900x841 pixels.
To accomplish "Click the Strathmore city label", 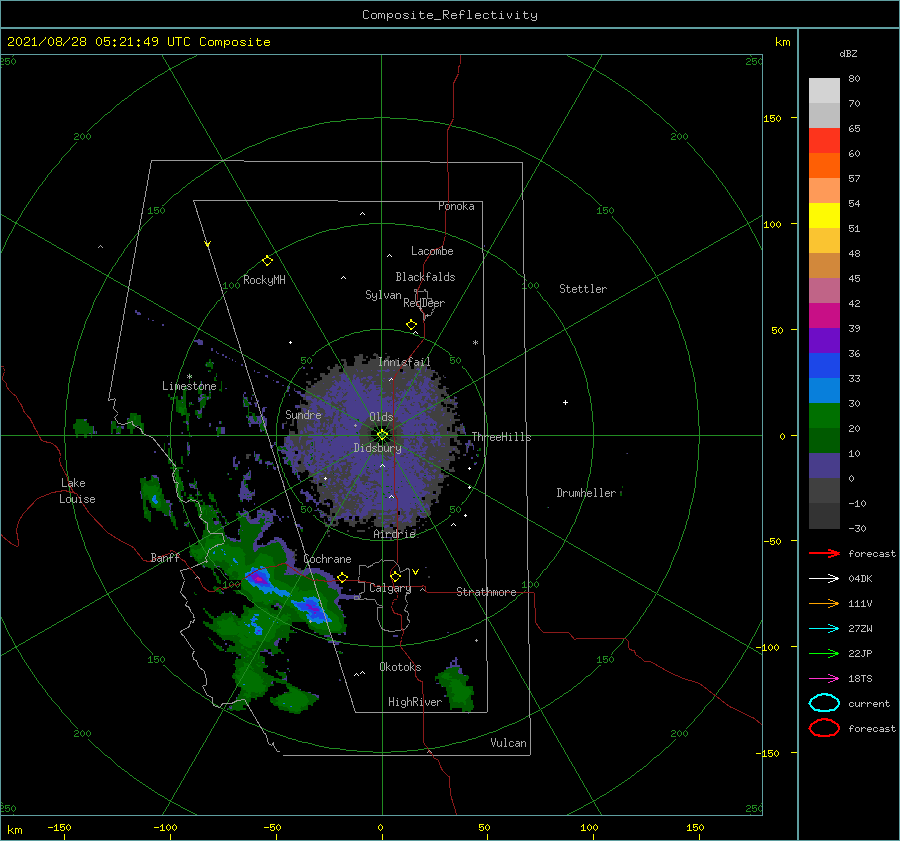I will pyautogui.click(x=486, y=592).
